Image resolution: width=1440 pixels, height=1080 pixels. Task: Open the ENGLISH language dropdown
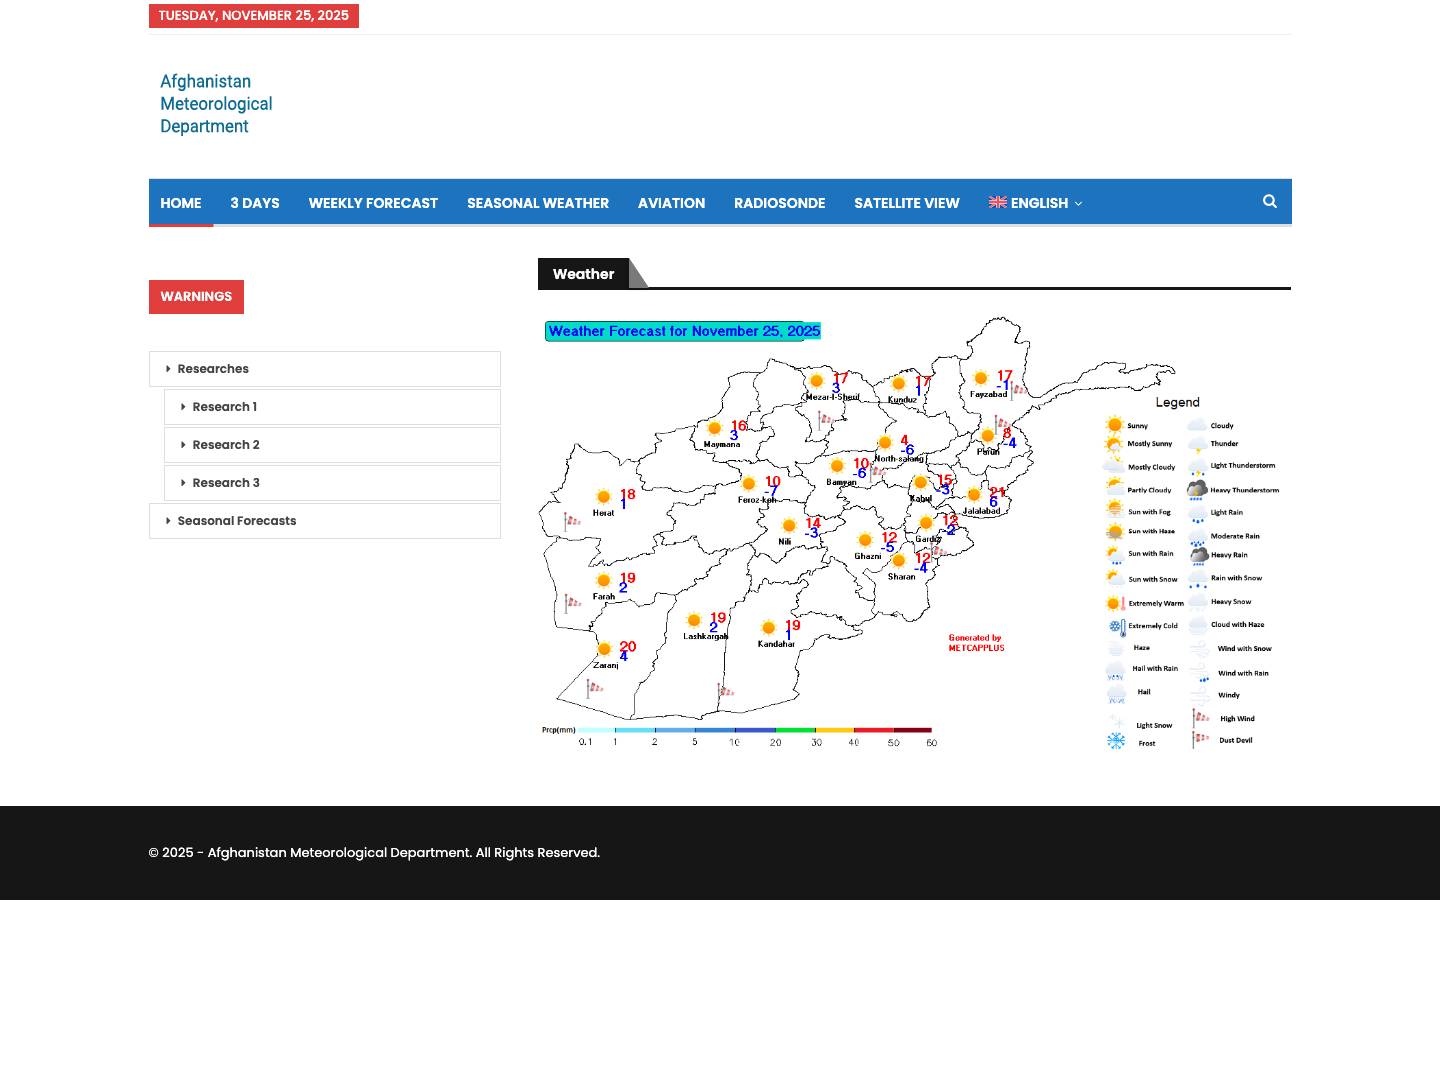(x=1039, y=203)
